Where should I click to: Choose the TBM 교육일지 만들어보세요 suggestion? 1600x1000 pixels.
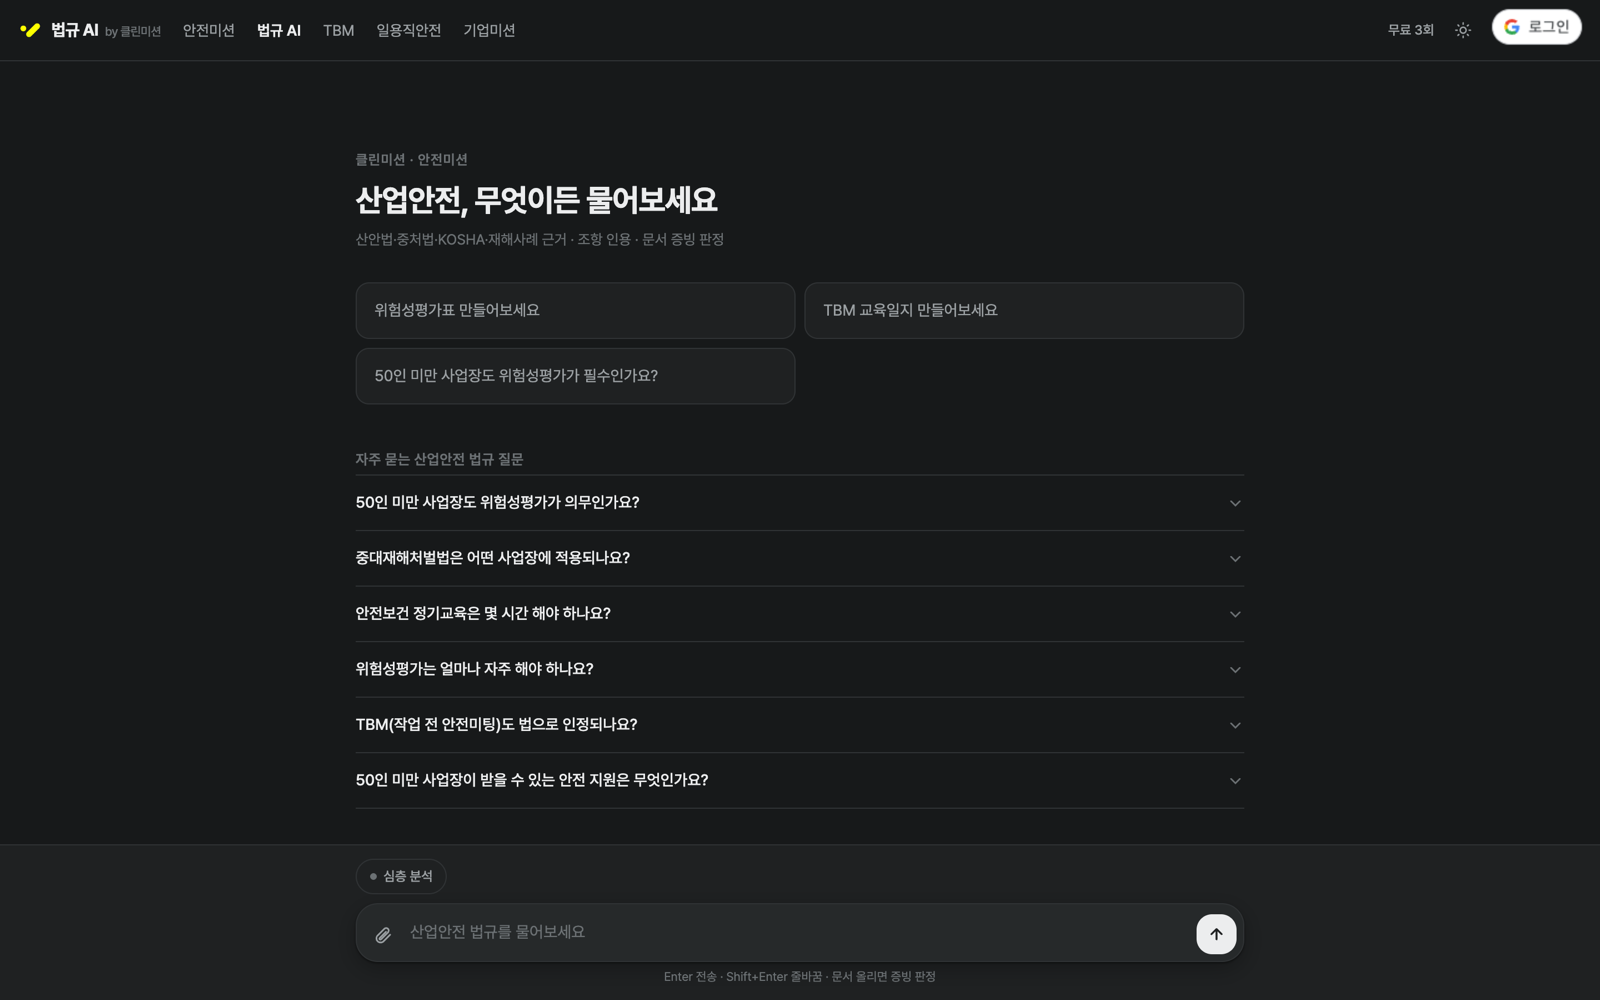point(1024,310)
